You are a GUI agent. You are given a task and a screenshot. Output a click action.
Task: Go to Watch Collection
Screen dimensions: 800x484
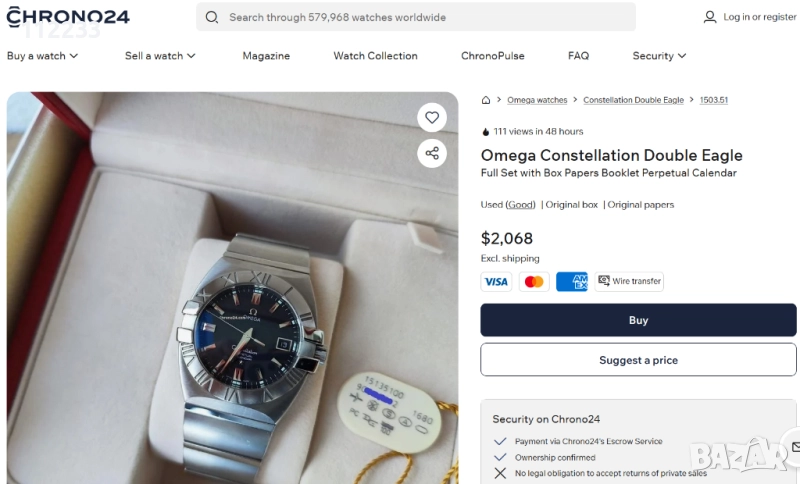[x=375, y=56]
